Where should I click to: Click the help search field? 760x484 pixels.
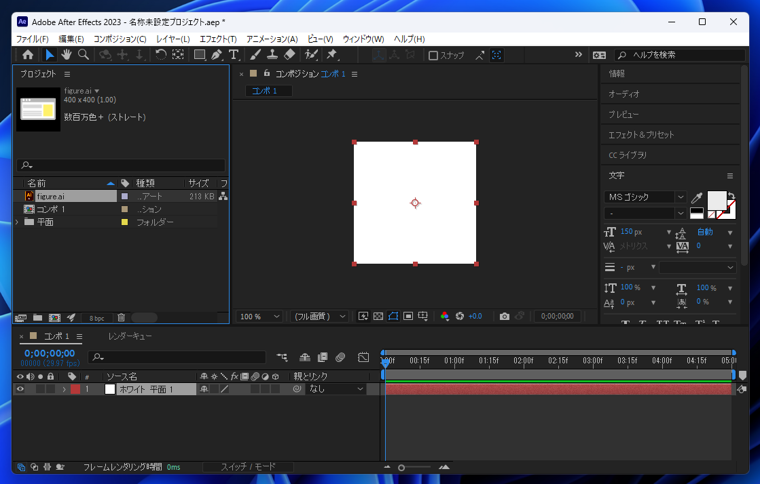click(680, 55)
